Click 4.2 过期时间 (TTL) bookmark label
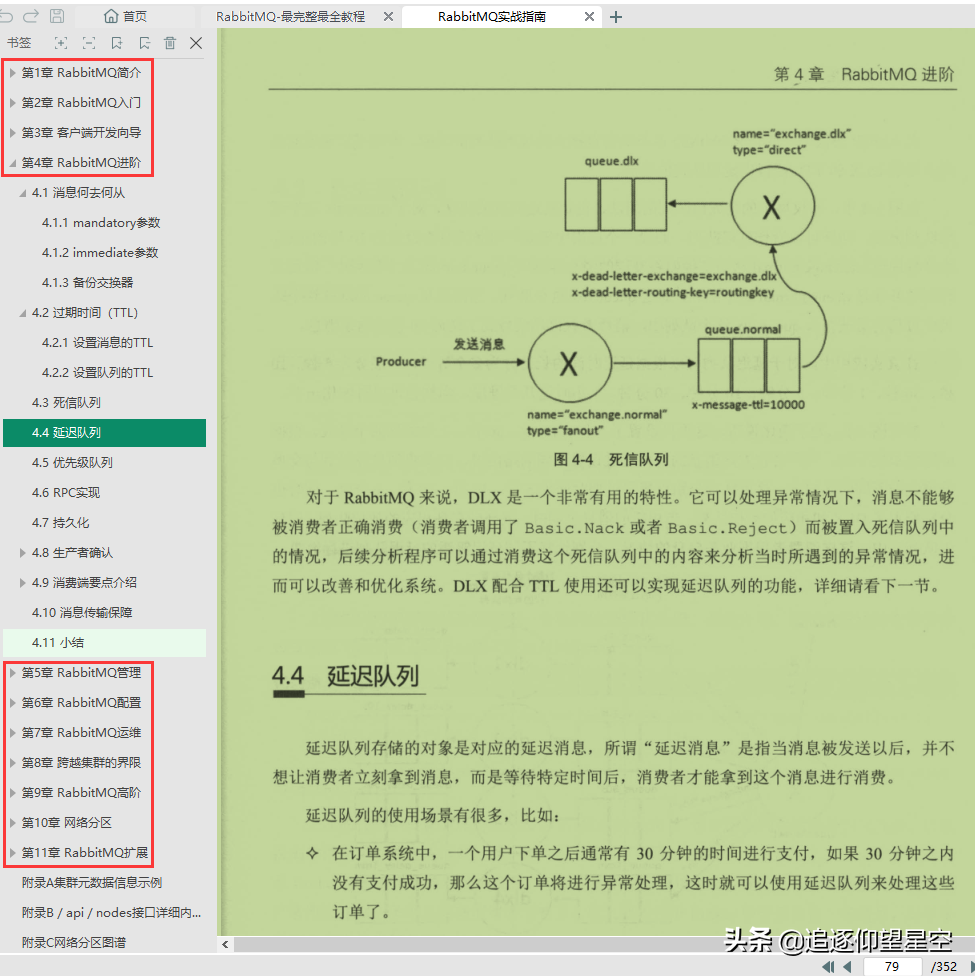This screenshot has width=975, height=976. tap(85, 312)
